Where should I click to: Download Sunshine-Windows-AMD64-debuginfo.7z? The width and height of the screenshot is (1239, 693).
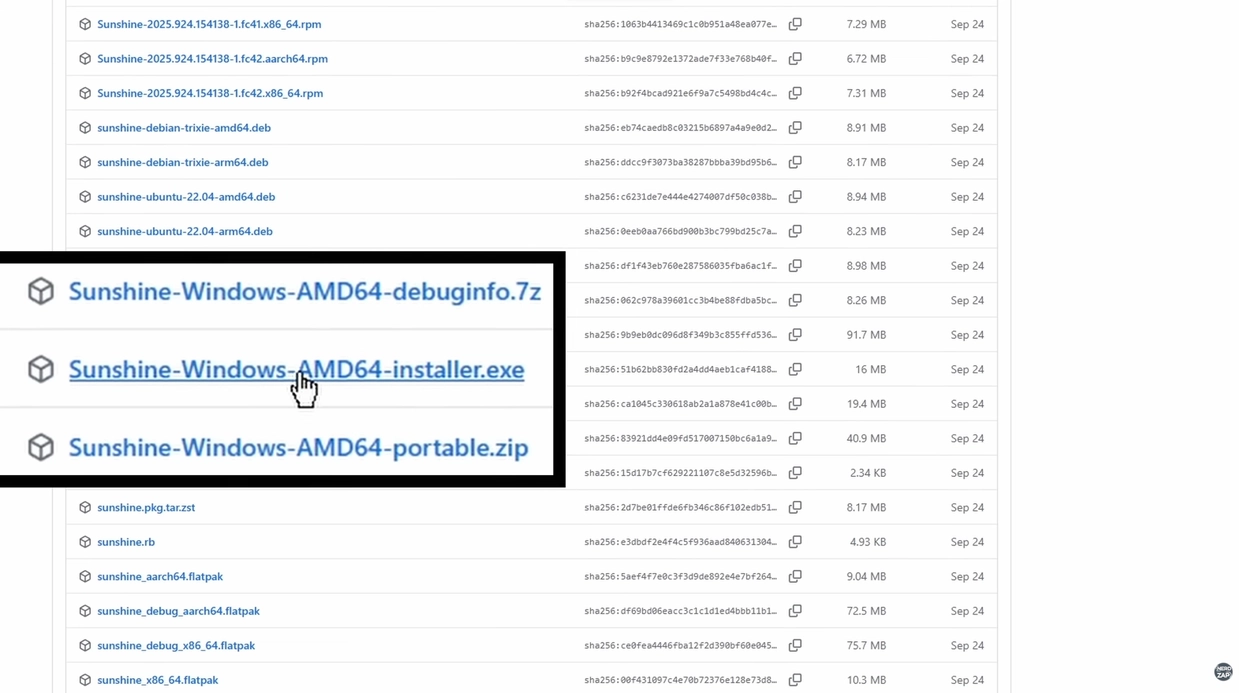click(304, 292)
